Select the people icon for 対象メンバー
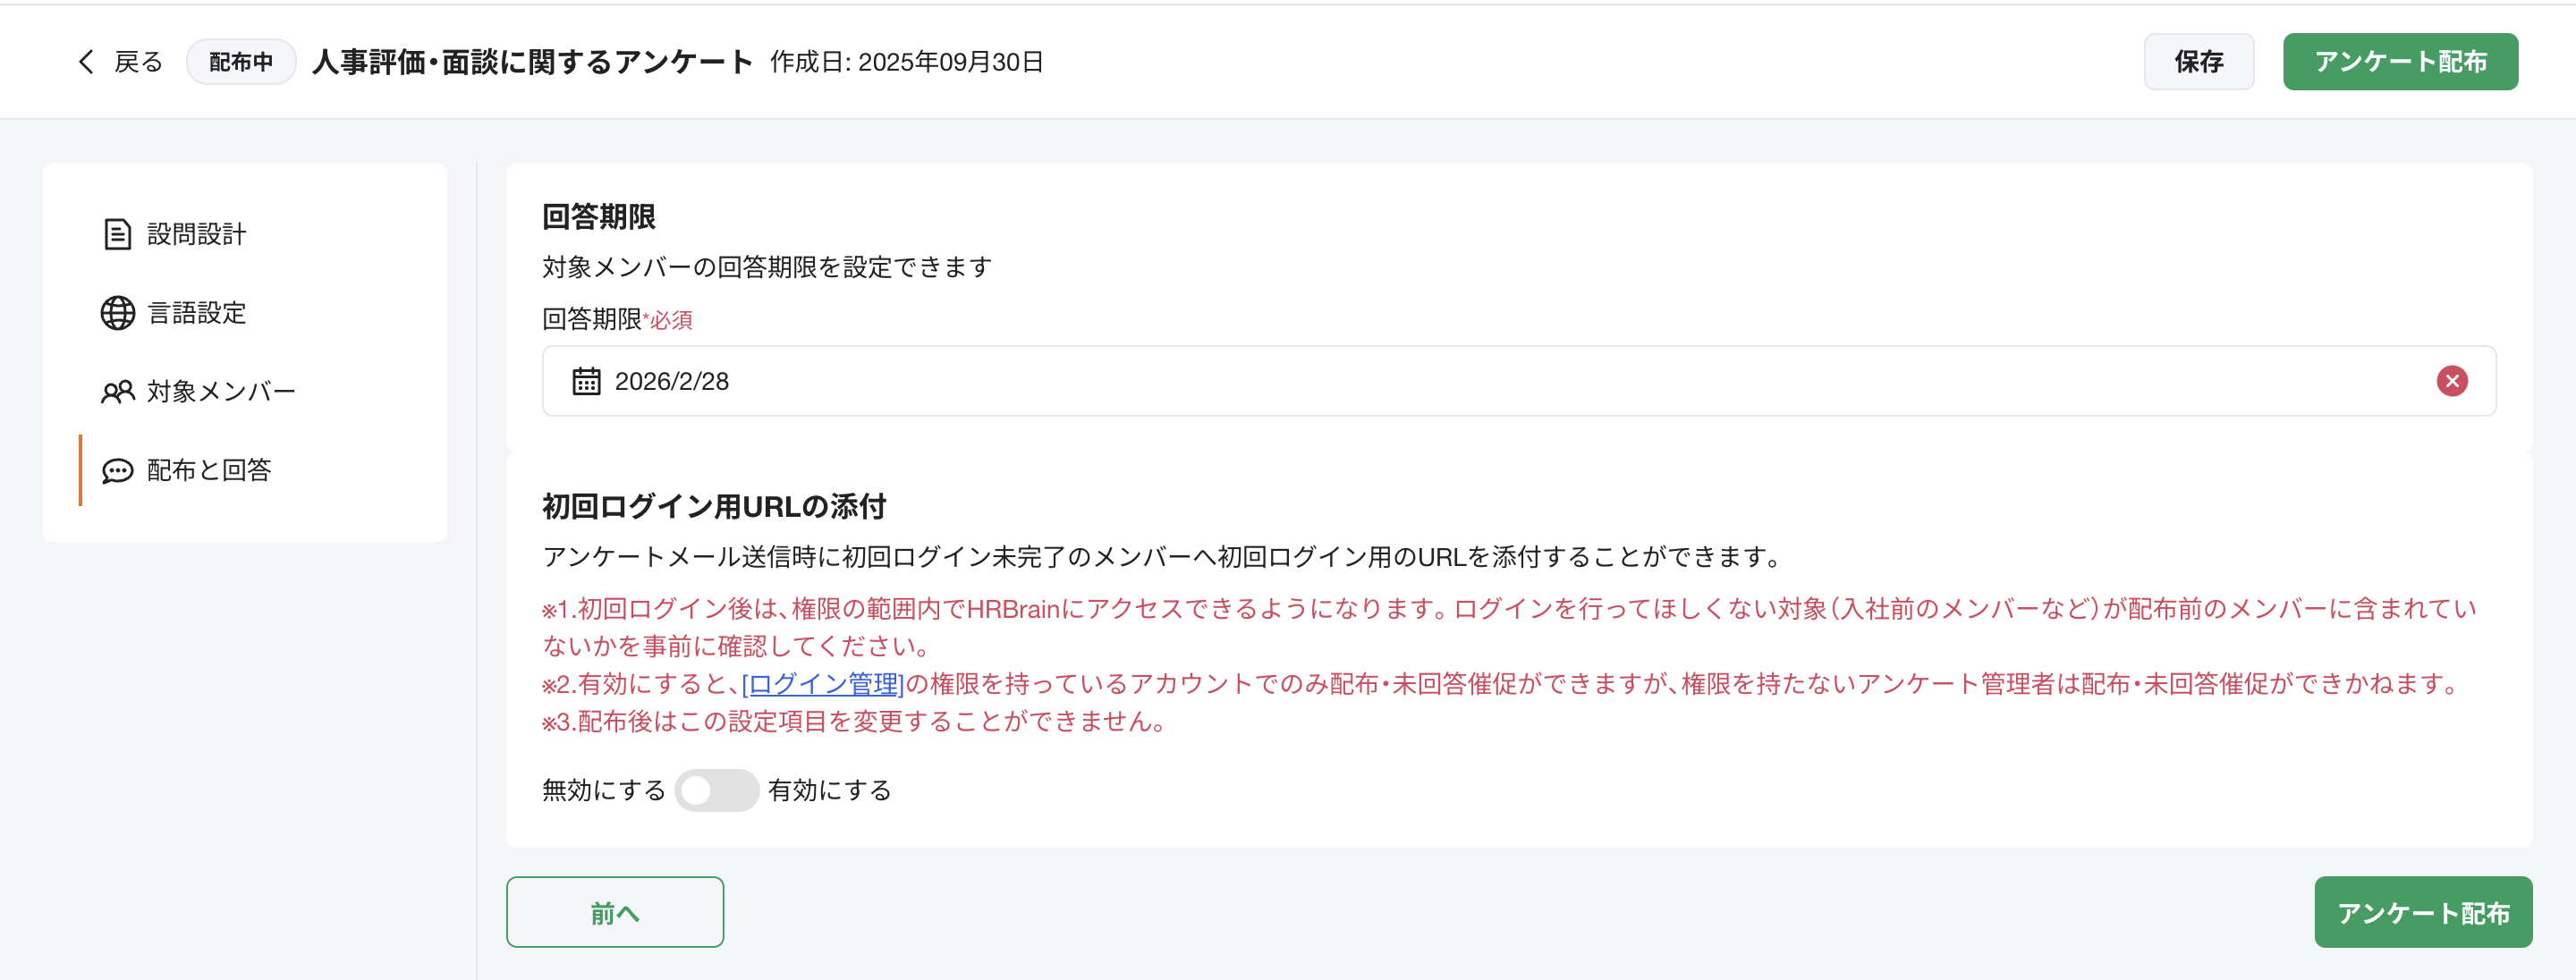Viewport: 2576px width, 980px height. (x=117, y=390)
